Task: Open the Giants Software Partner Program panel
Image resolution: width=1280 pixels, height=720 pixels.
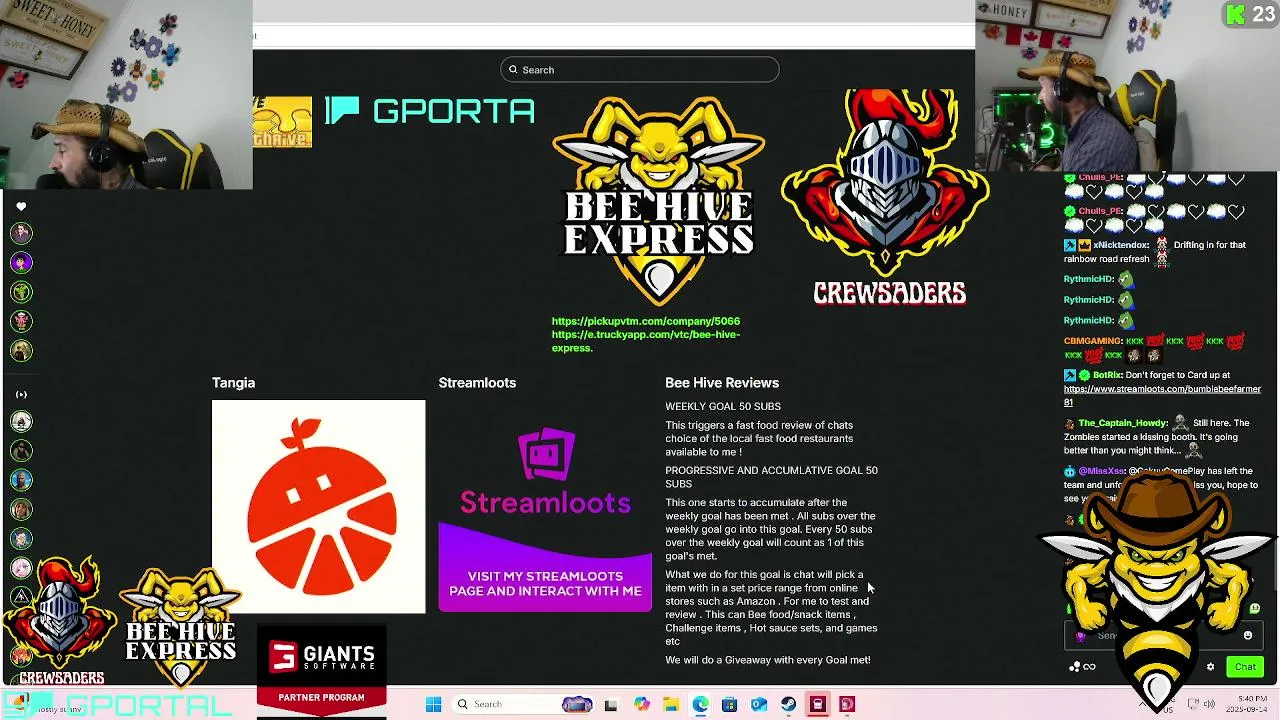Action: point(321,670)
